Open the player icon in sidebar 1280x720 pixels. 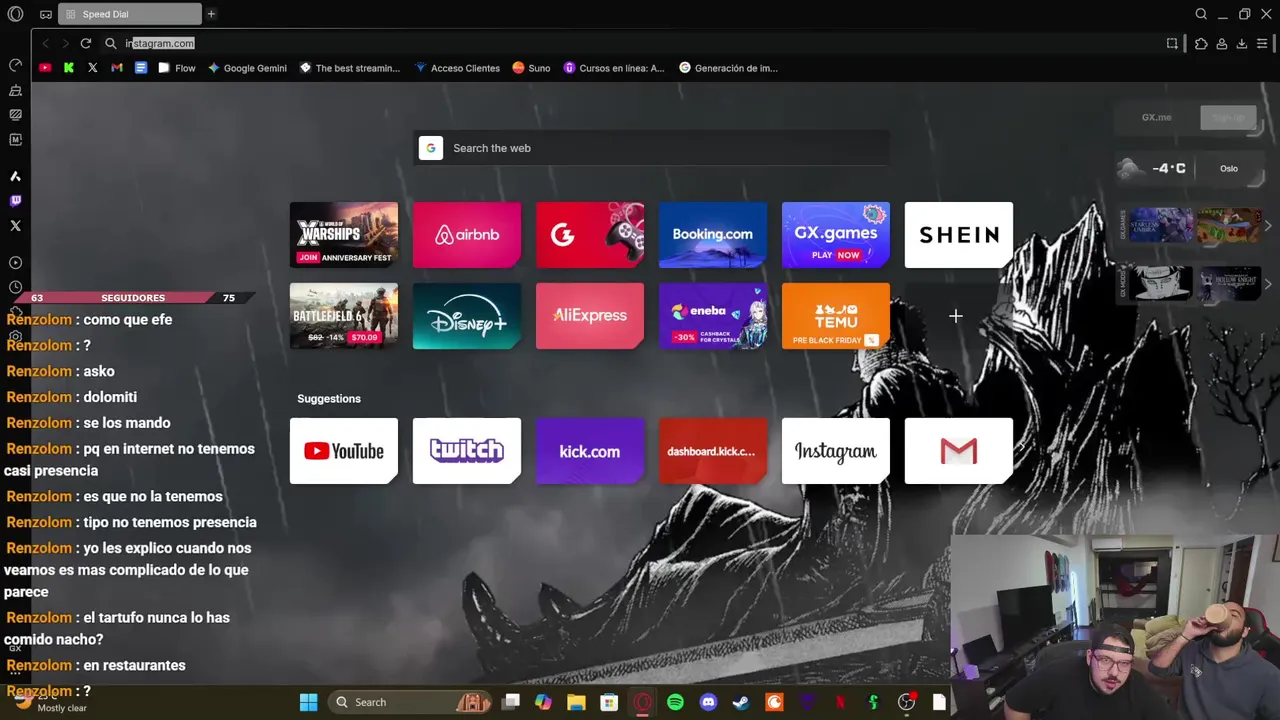click(x=15, y=263)
